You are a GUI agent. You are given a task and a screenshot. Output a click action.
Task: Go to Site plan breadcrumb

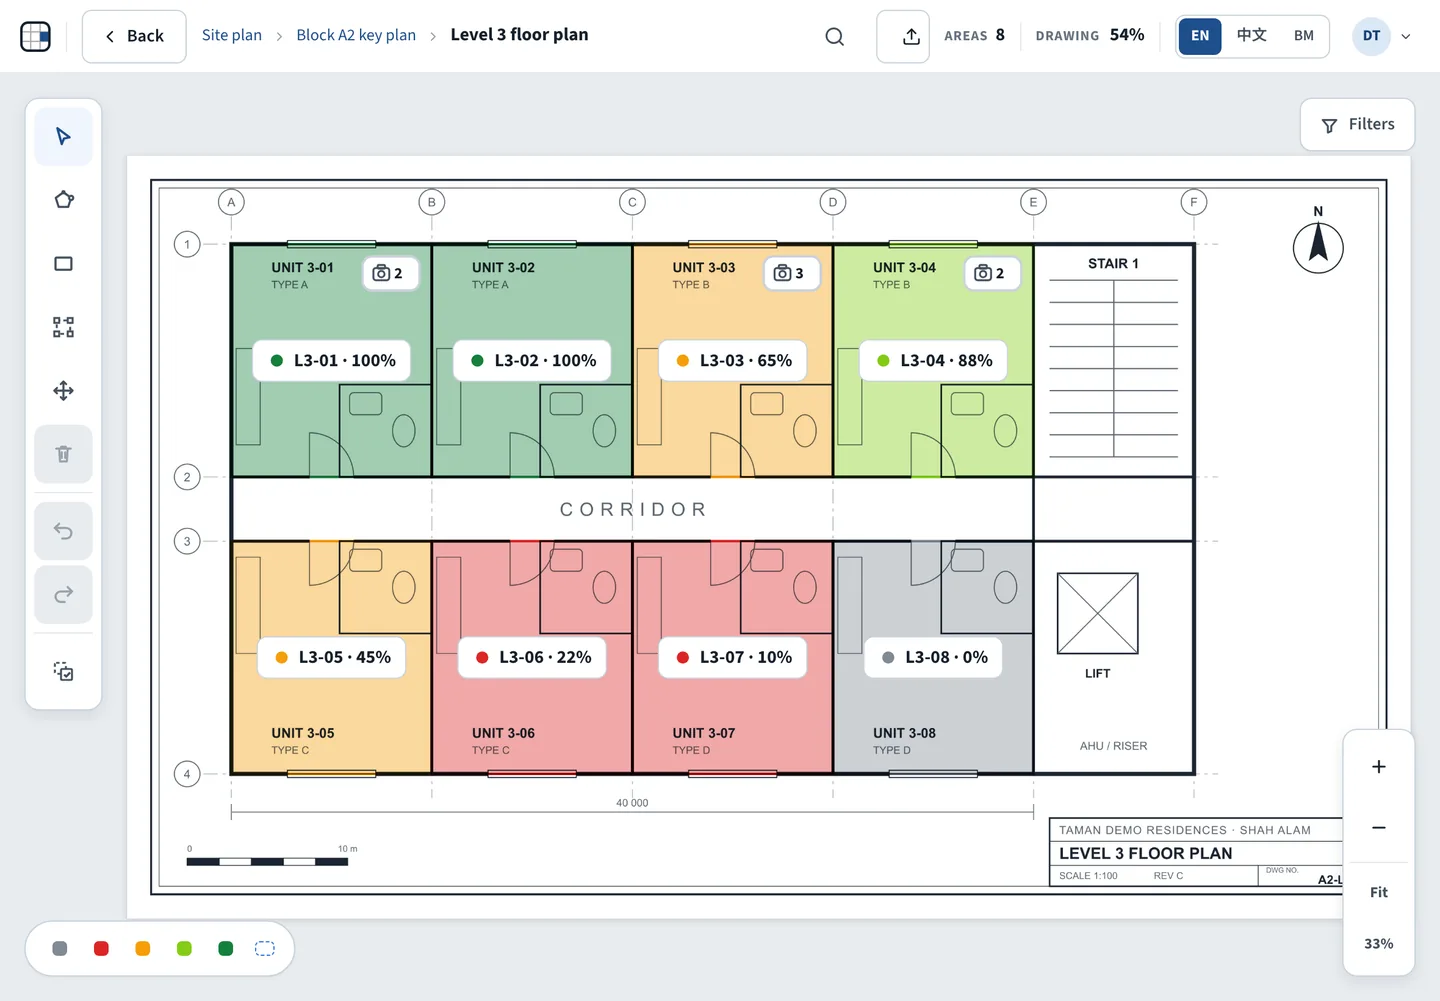coord(232,35)
